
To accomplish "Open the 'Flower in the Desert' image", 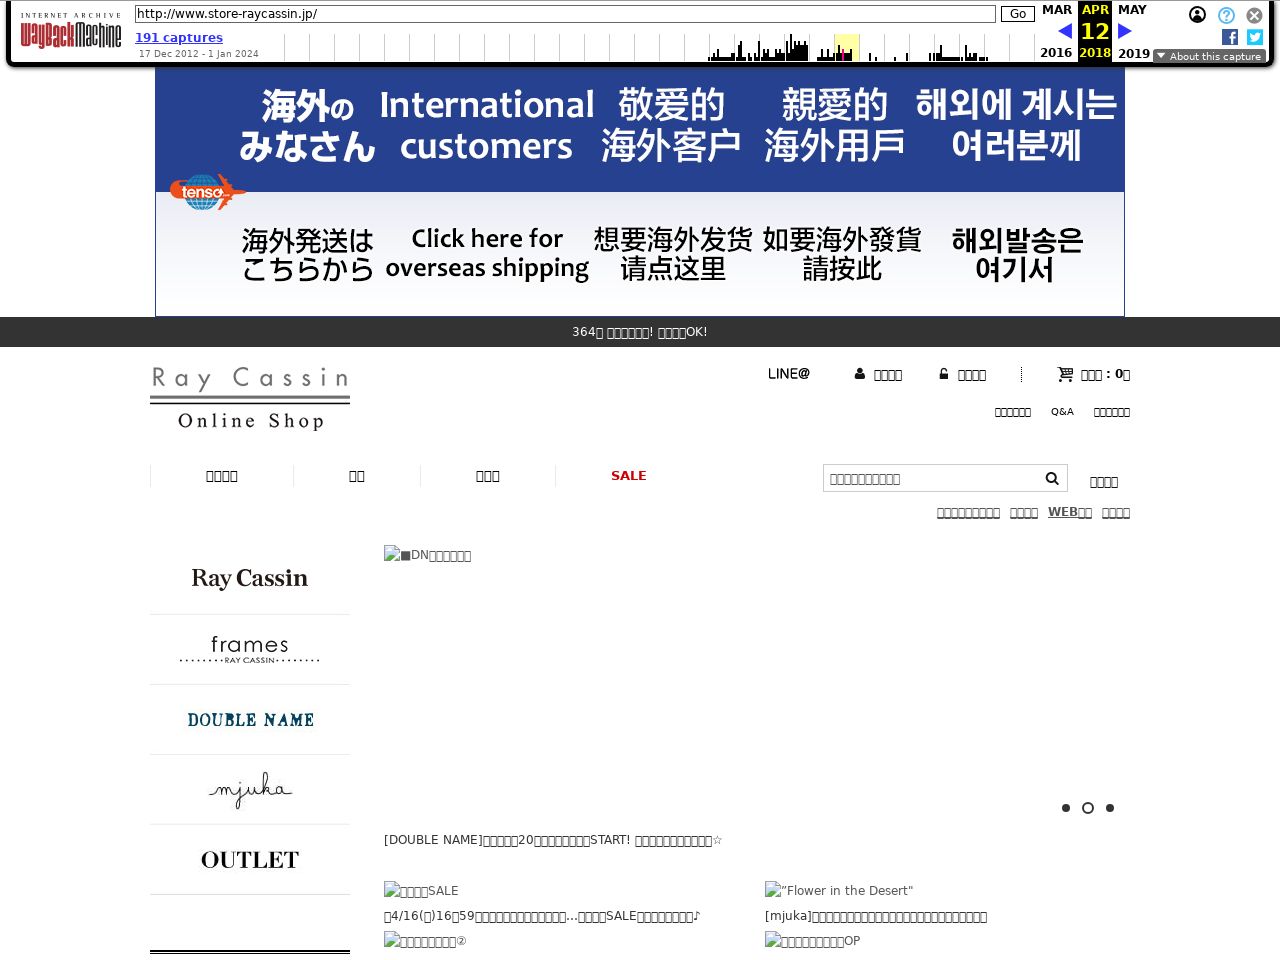I will click(839, 890).
